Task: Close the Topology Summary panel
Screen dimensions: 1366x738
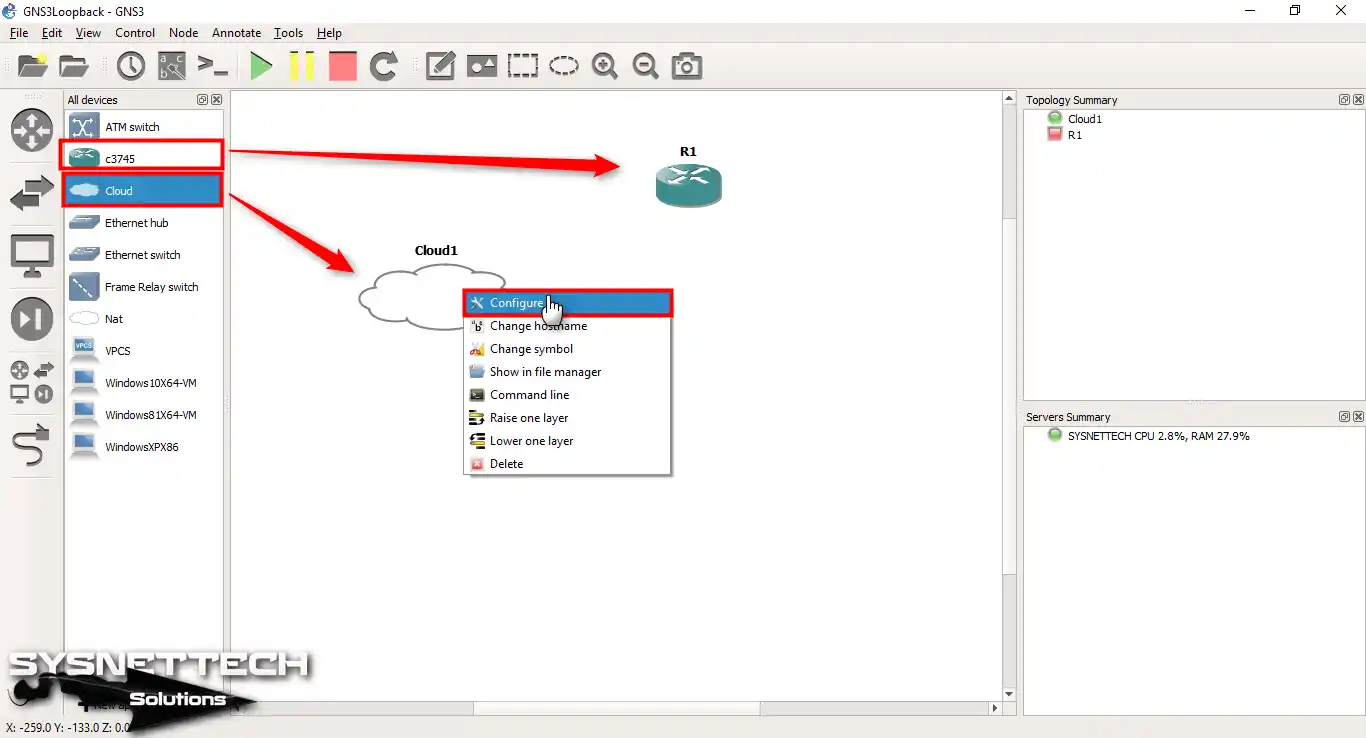Action: [x=1357, y=100]
